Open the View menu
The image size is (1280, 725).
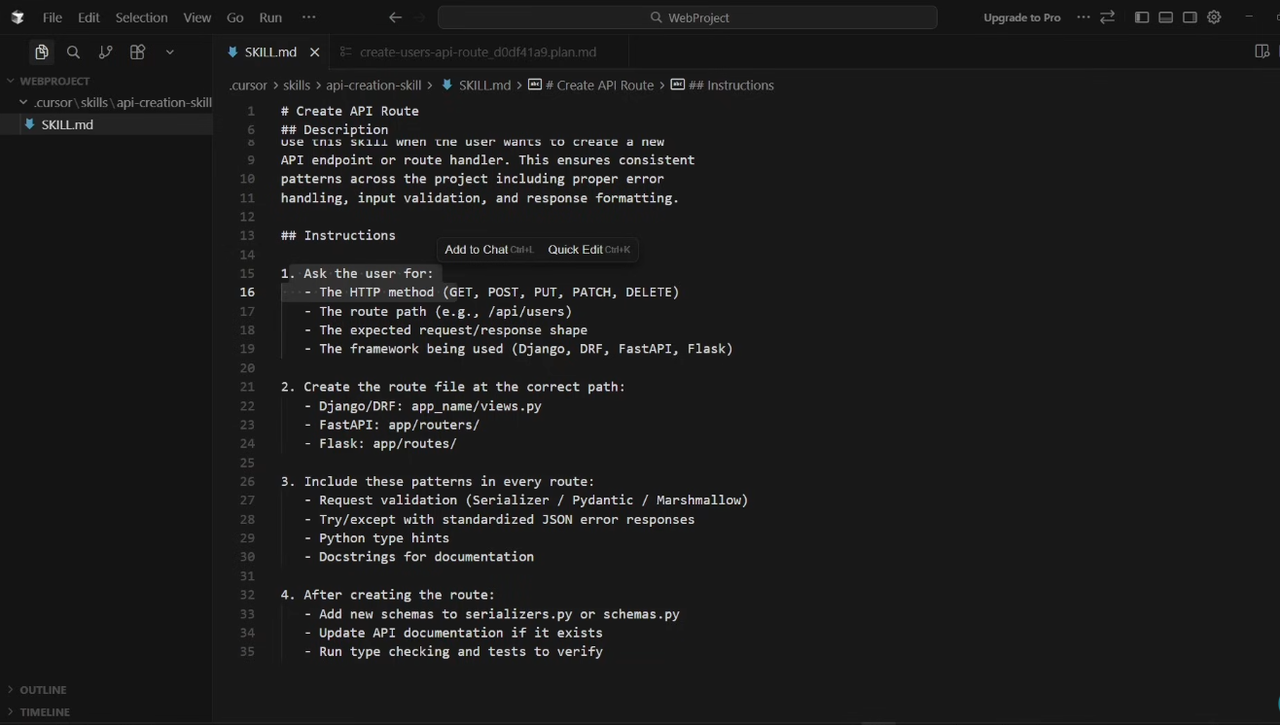pyautogui.click(x=197, y=17)
